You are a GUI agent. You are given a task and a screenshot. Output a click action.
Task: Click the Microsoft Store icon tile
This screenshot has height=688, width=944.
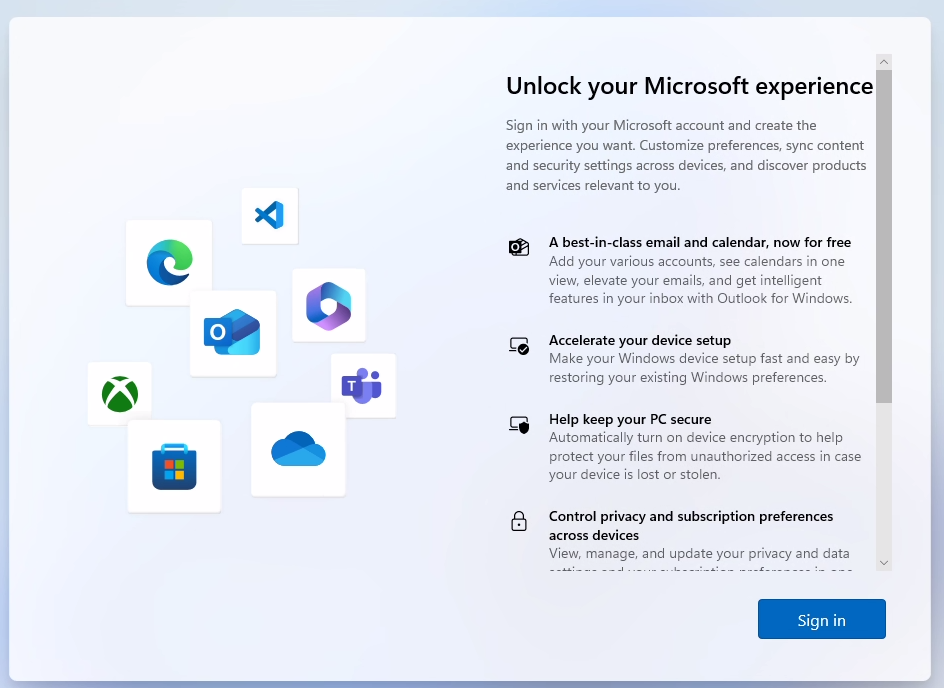point(175,466)
